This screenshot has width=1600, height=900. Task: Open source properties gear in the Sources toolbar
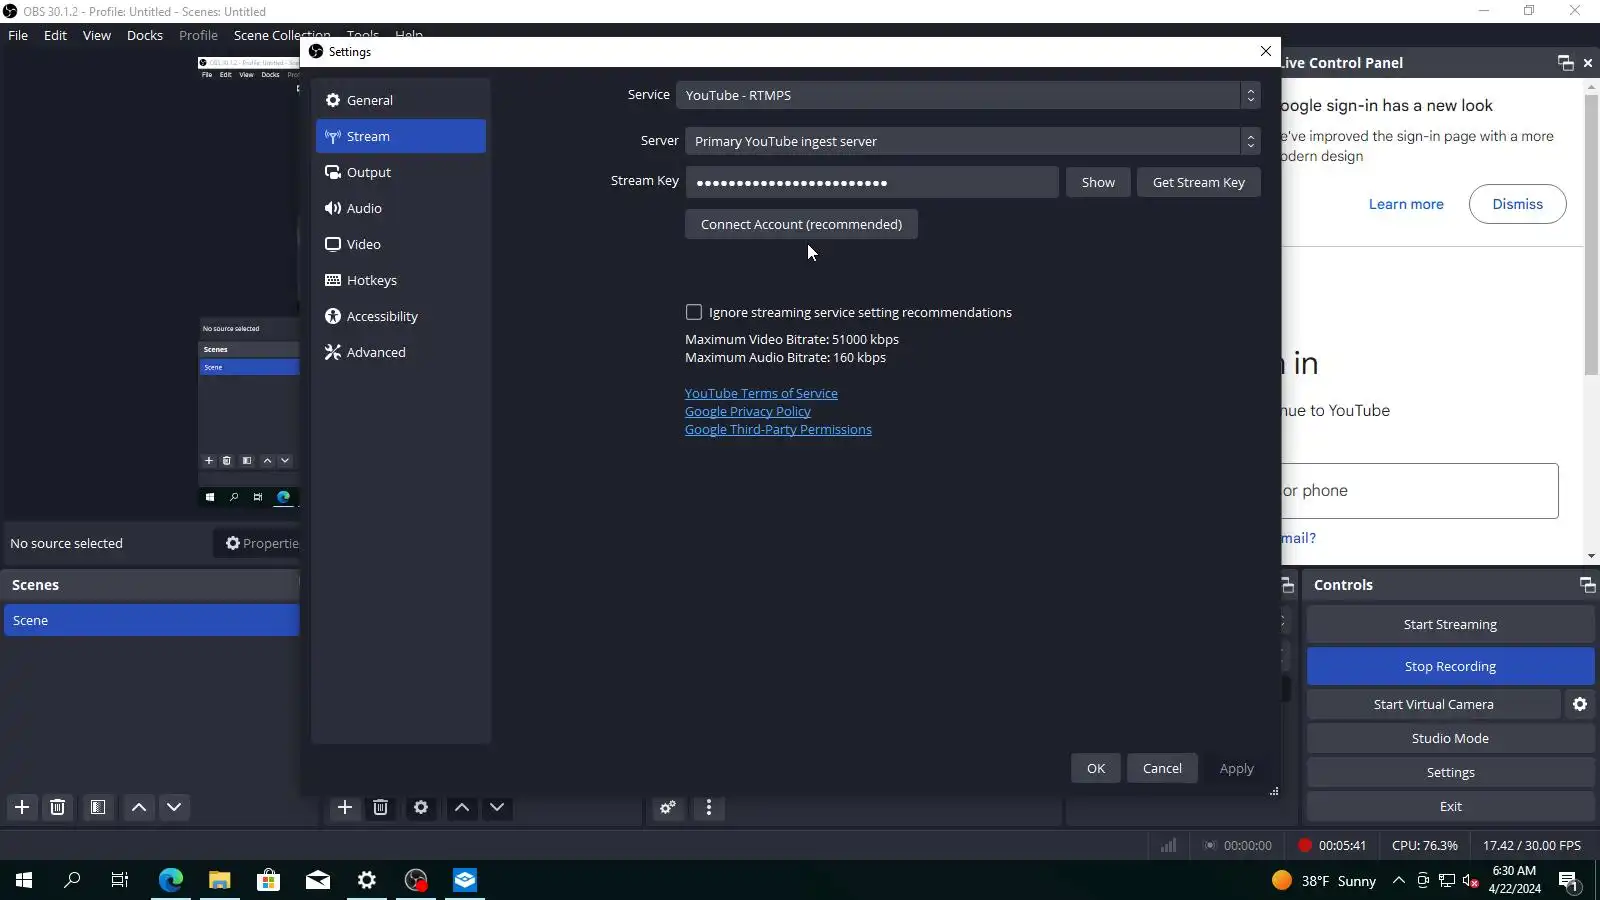pos(421,807)
